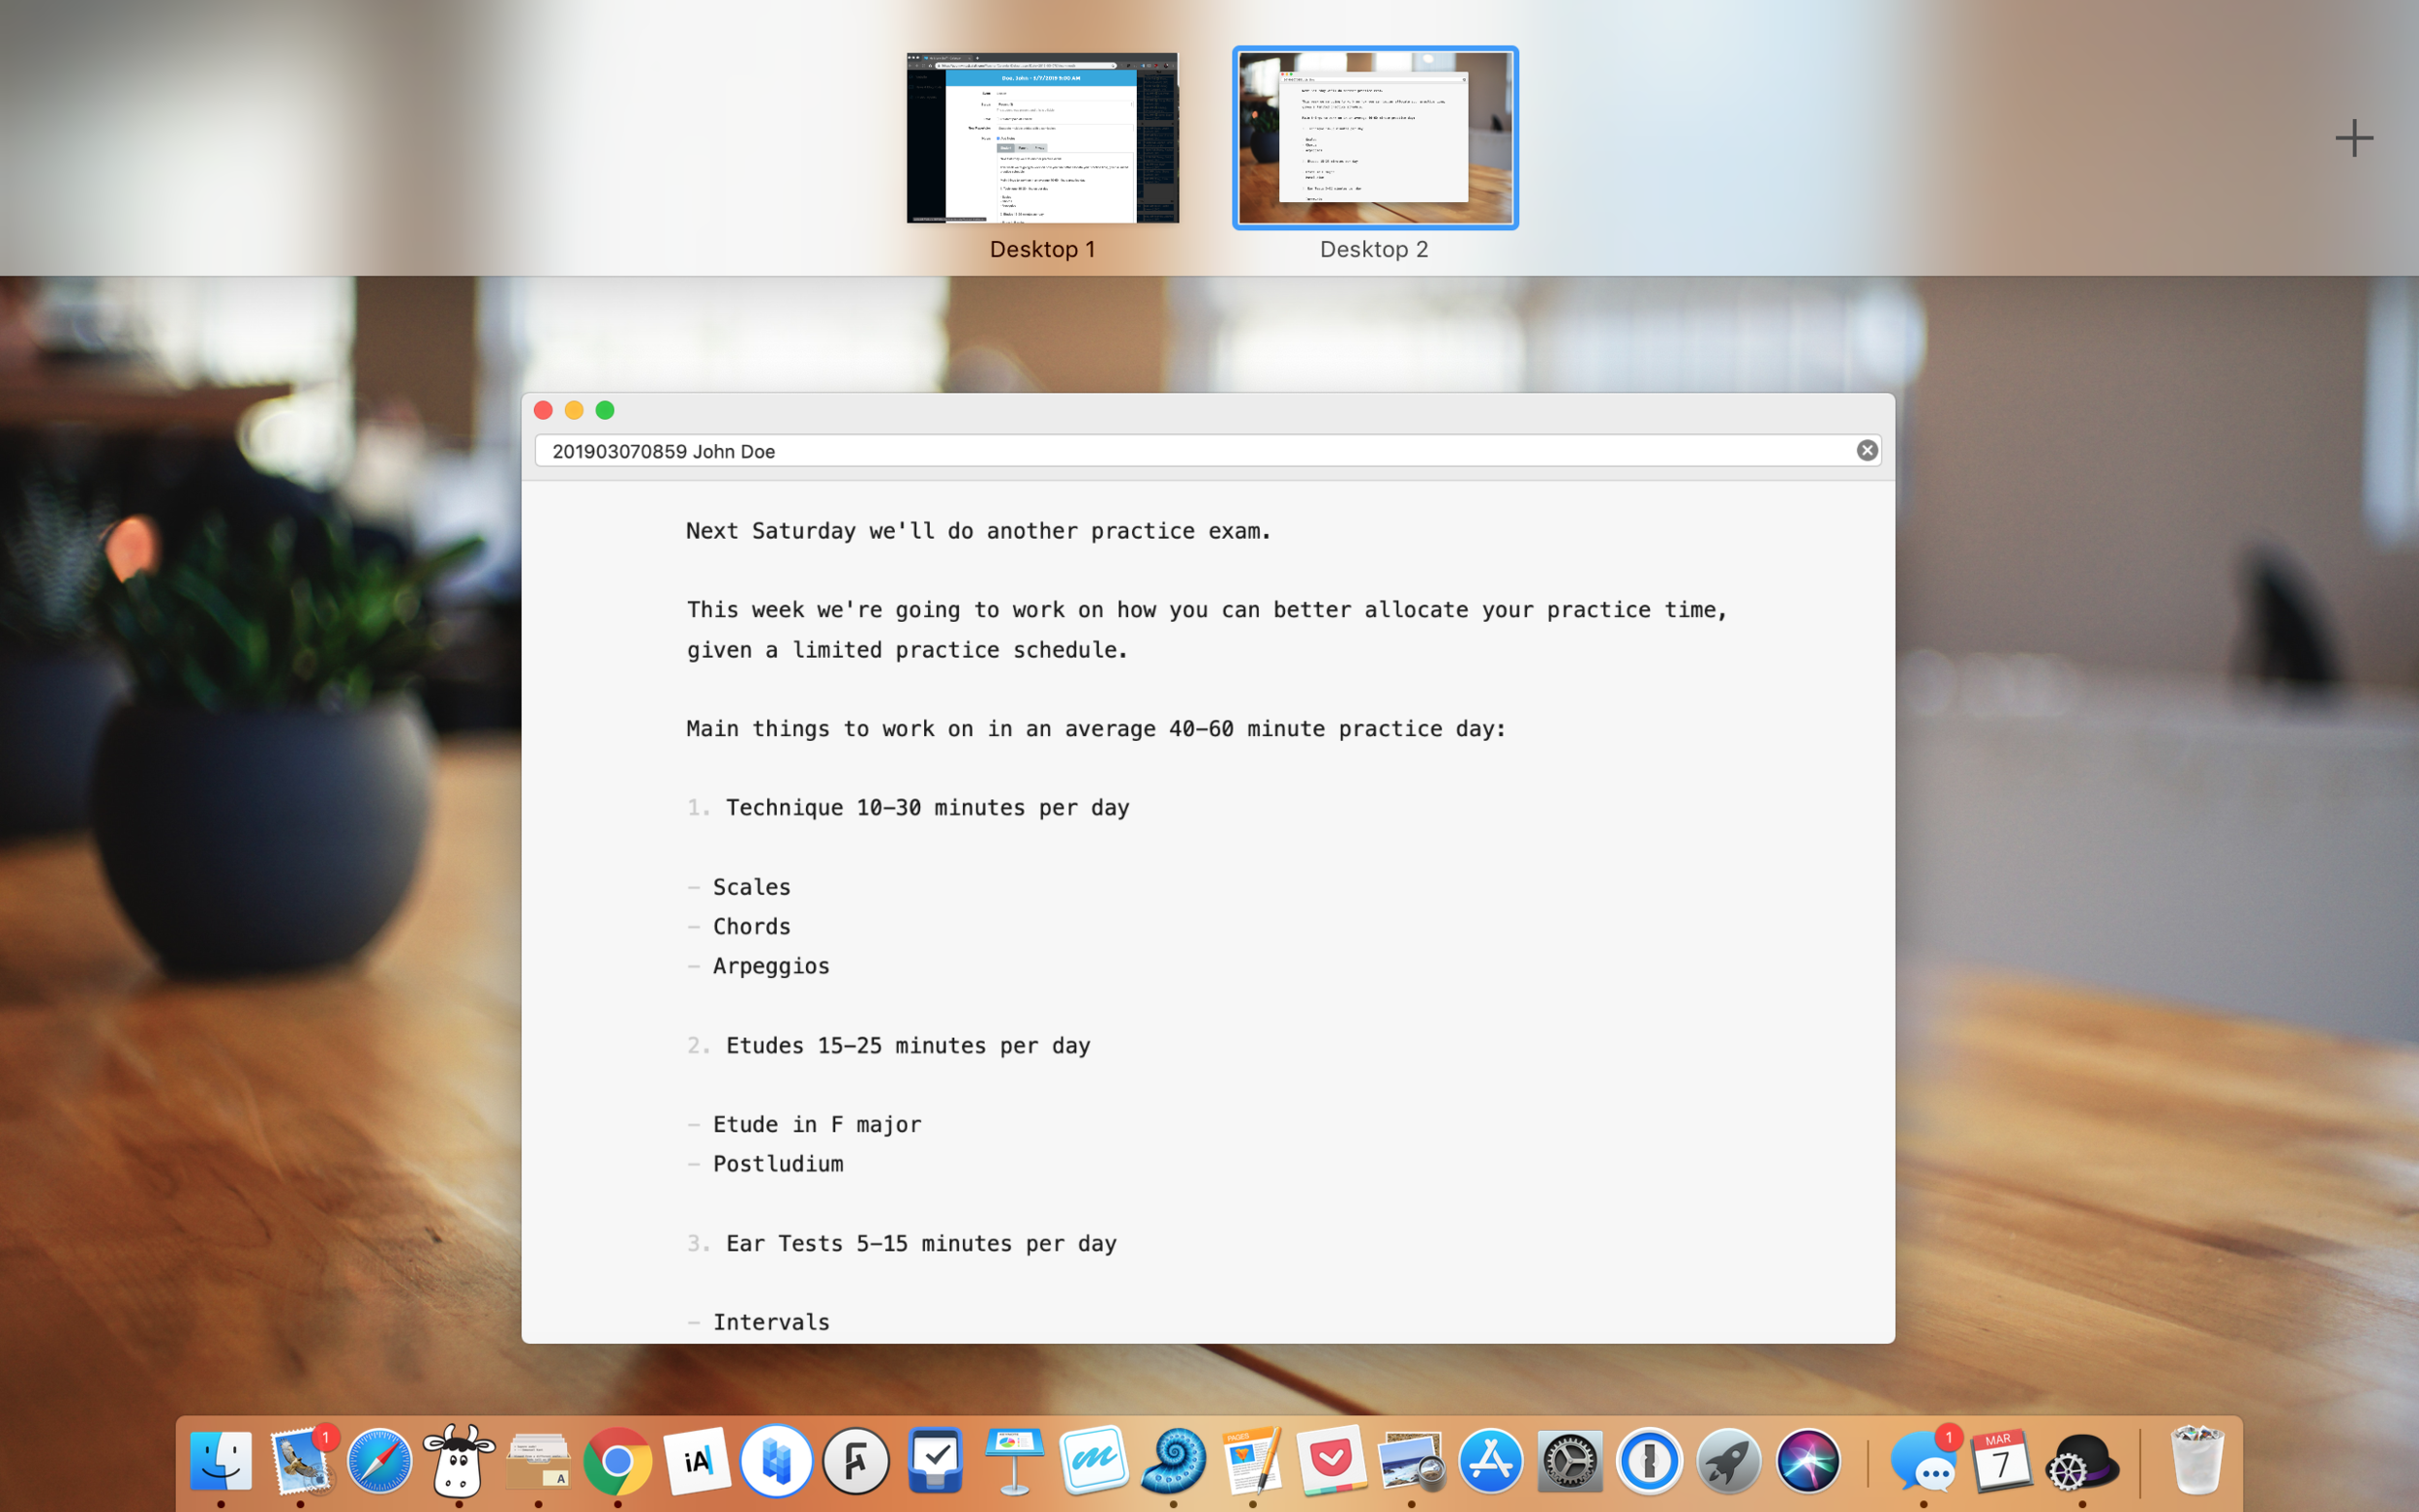The width and height of the screenshot is (2419, 1512).
Task: Open the blue handwriting sketch app
Action: point(1093,1461)
